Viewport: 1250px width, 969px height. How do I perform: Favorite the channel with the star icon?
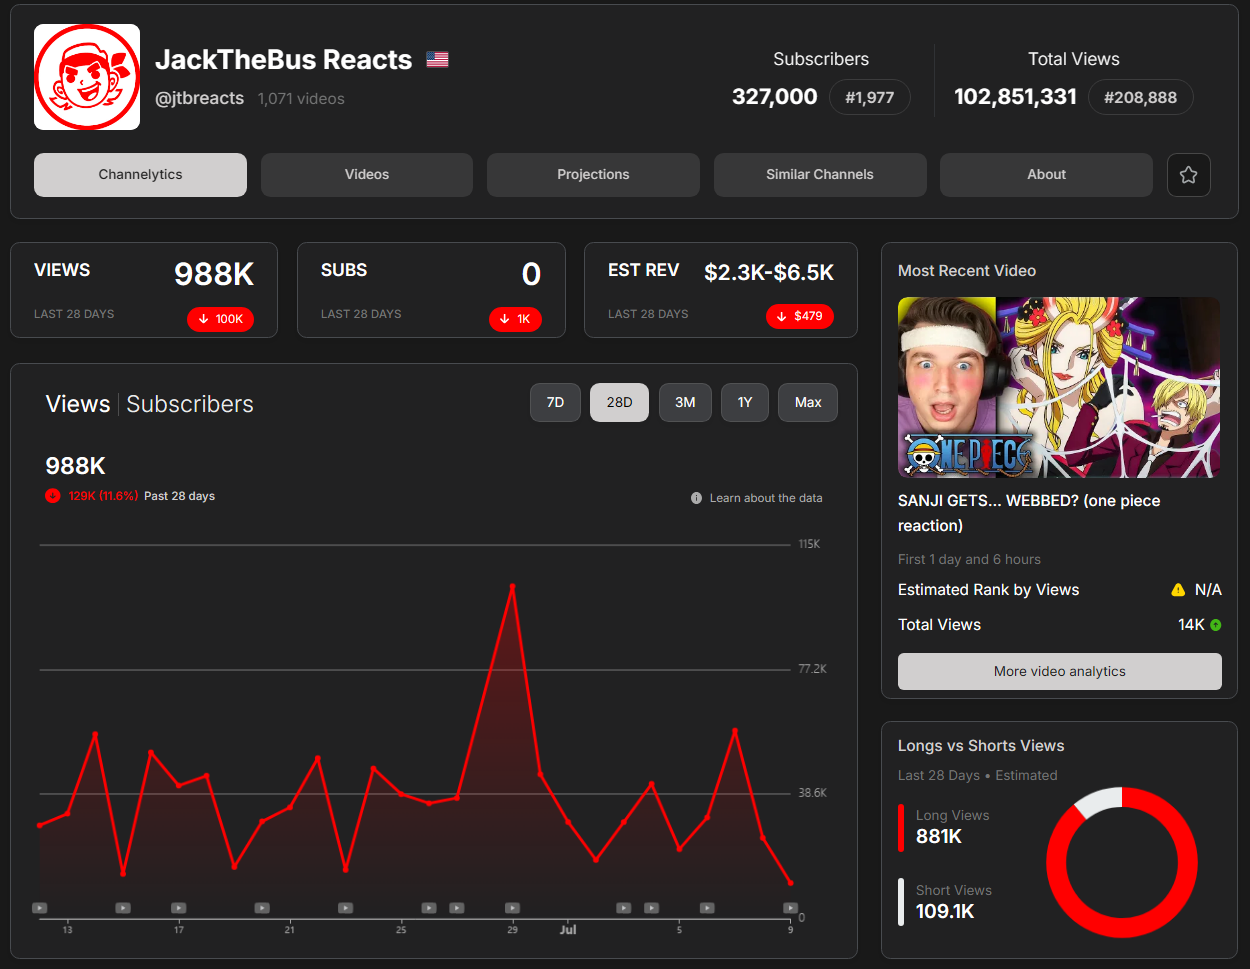point(1189,175)
